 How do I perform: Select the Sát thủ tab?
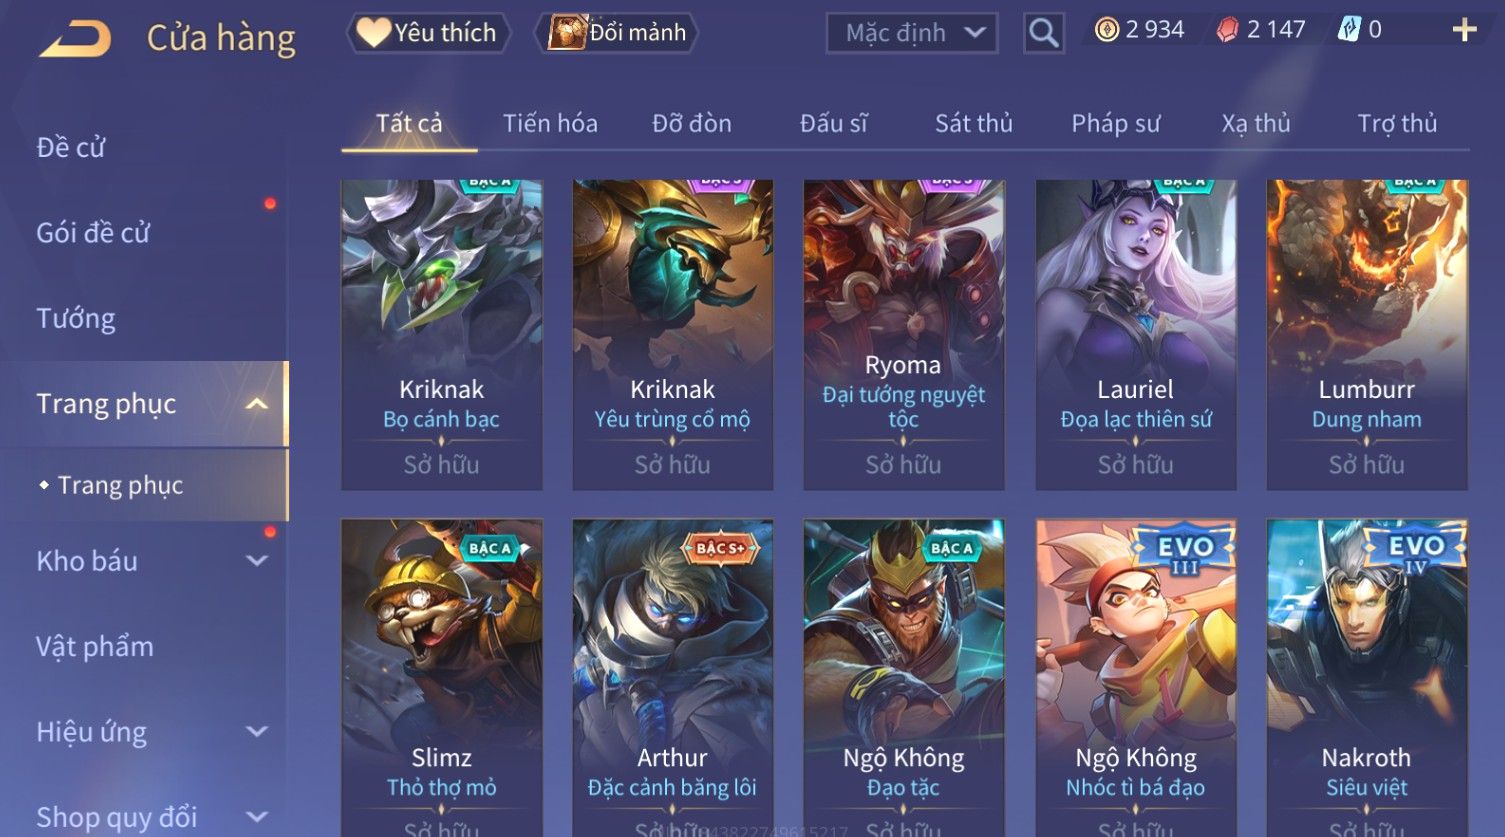(x=973, y=123)
